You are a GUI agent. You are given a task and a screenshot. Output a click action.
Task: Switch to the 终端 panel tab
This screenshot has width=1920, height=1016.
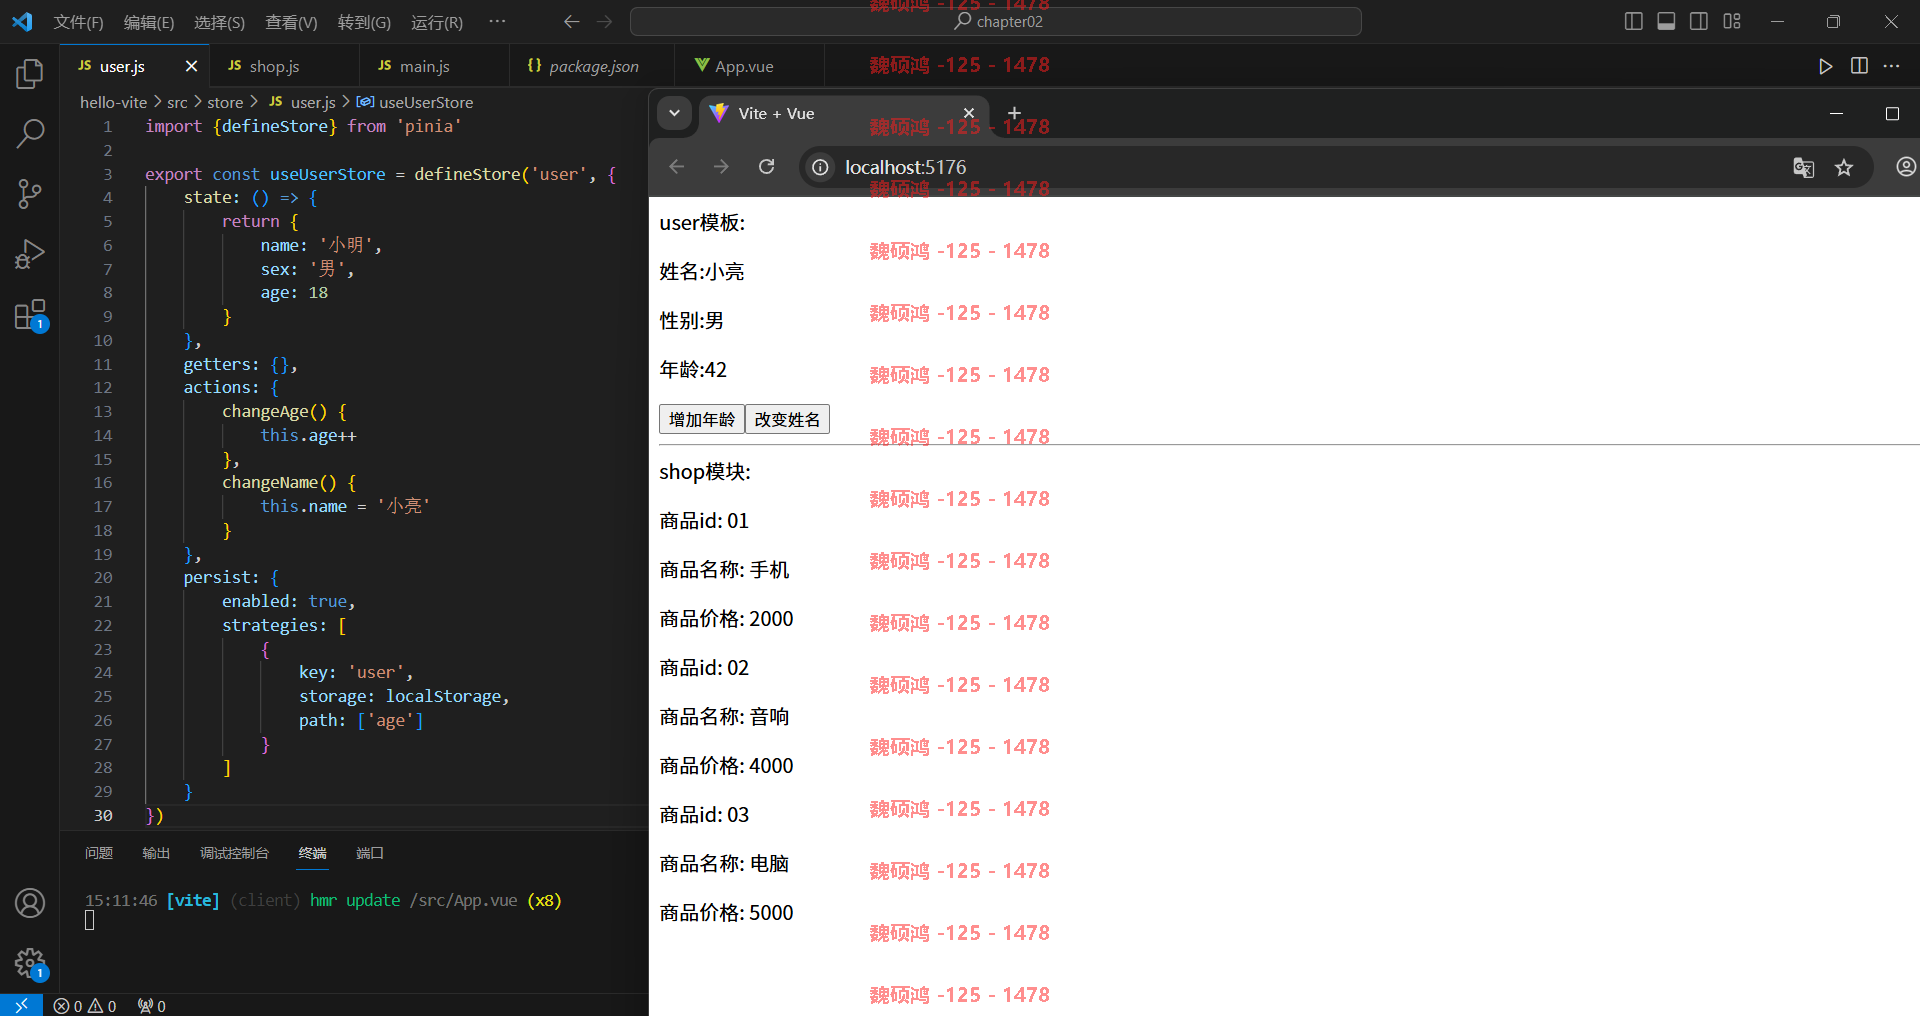click(313, 853)
